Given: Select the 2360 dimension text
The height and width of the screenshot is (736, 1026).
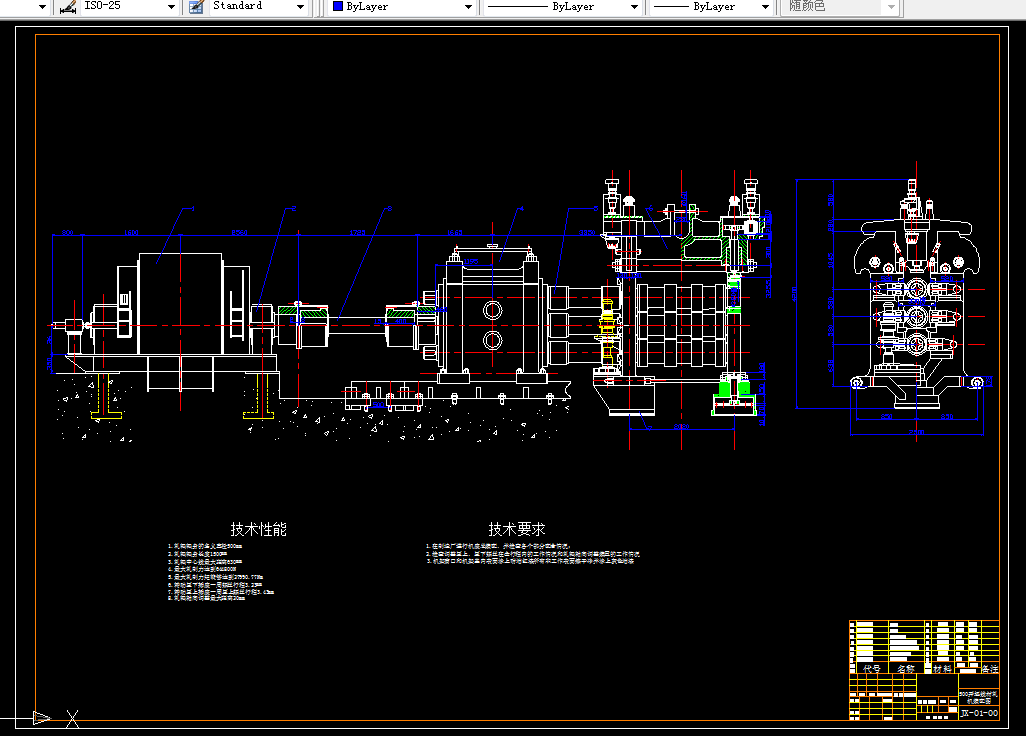Looking at the screenshot, I should [239, 233].
